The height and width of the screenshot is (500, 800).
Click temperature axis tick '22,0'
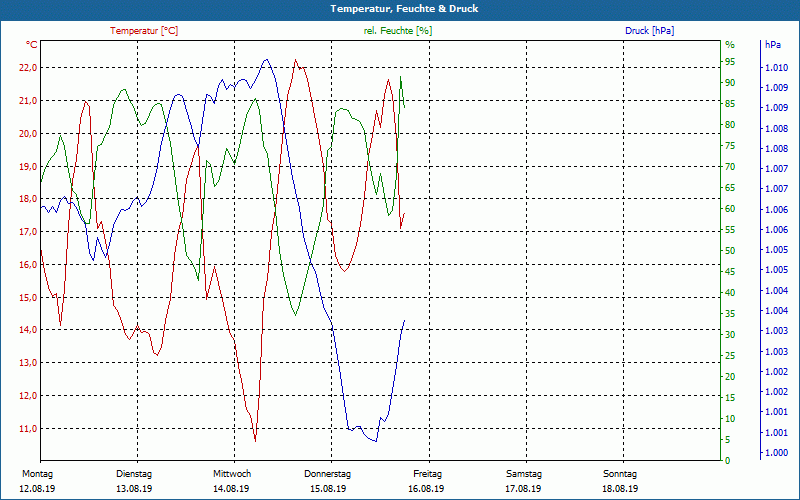pos(29,68)
